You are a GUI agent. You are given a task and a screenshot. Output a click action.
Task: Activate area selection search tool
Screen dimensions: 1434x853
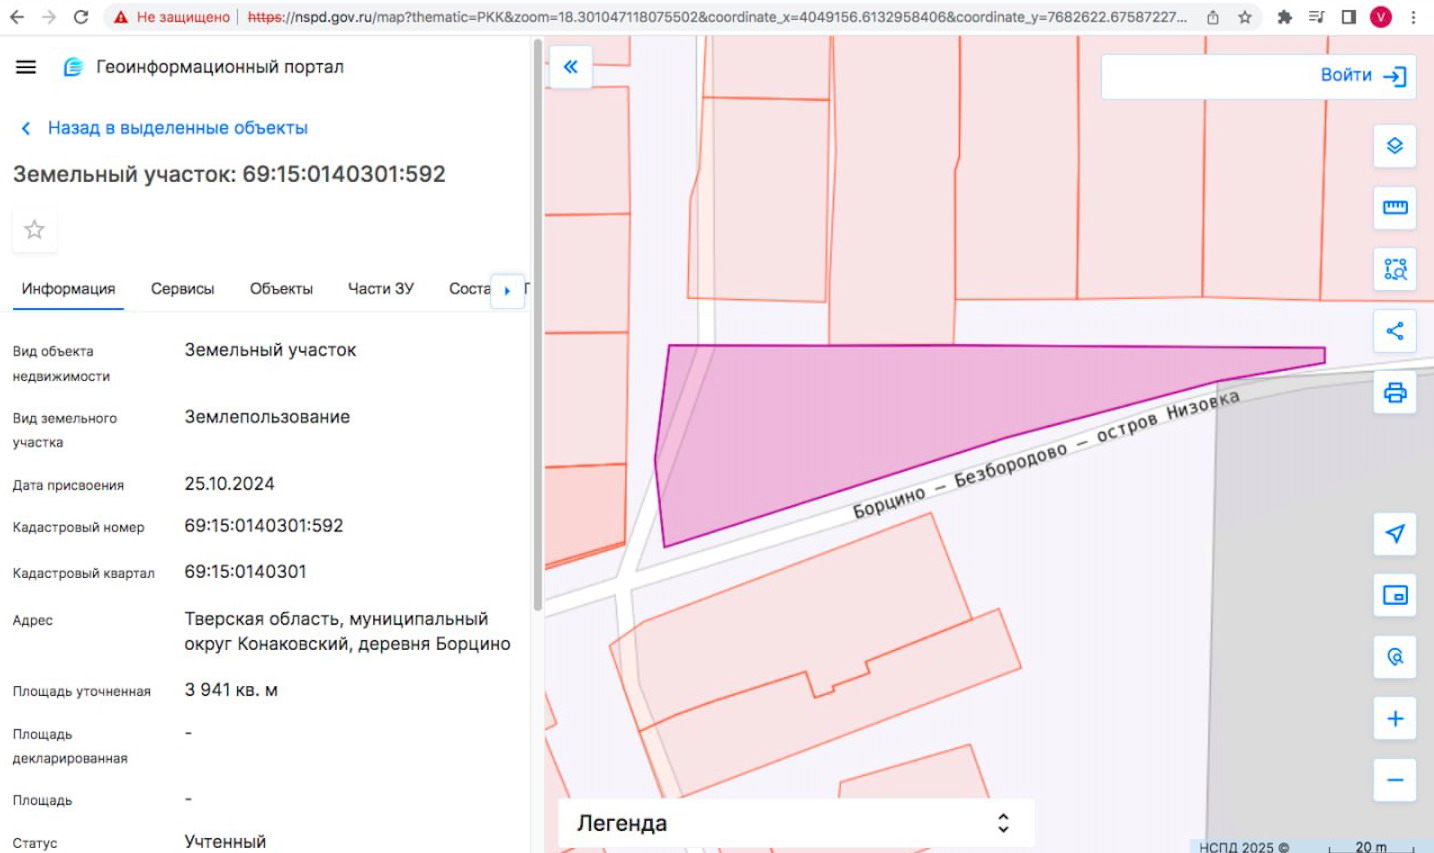click(x=1395, y=269)
